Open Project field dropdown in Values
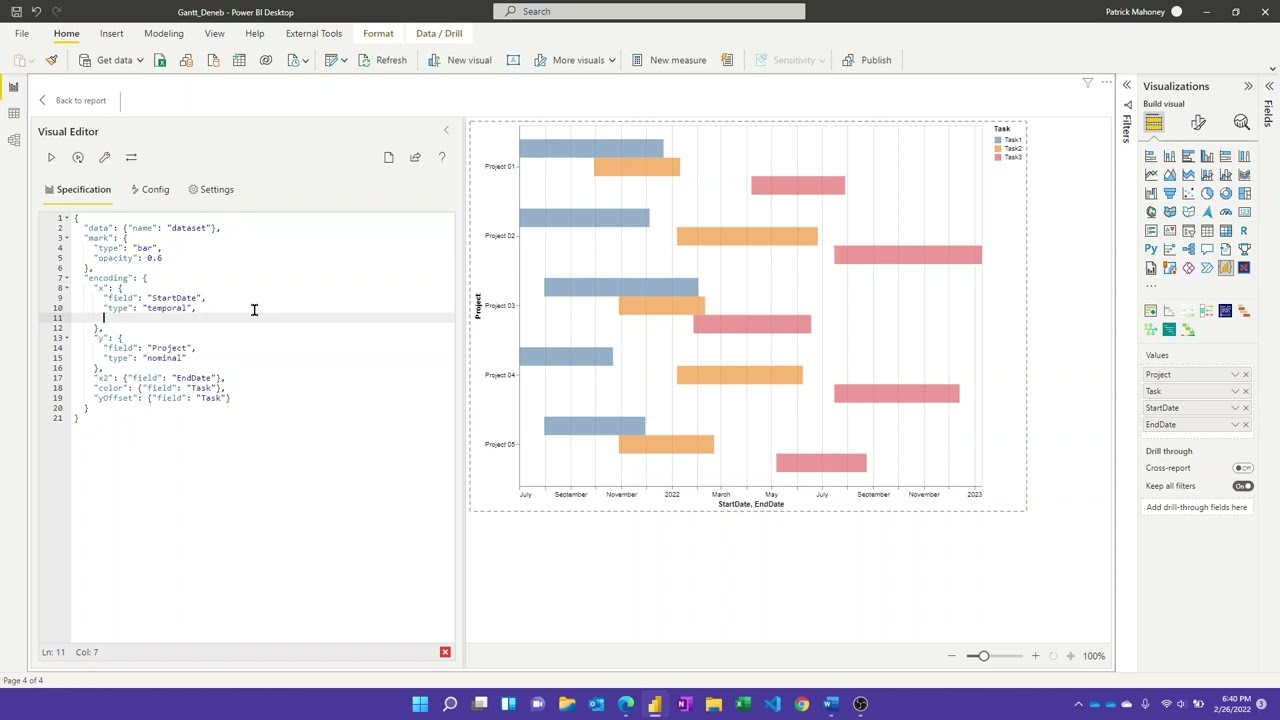 pos(1235,375)
